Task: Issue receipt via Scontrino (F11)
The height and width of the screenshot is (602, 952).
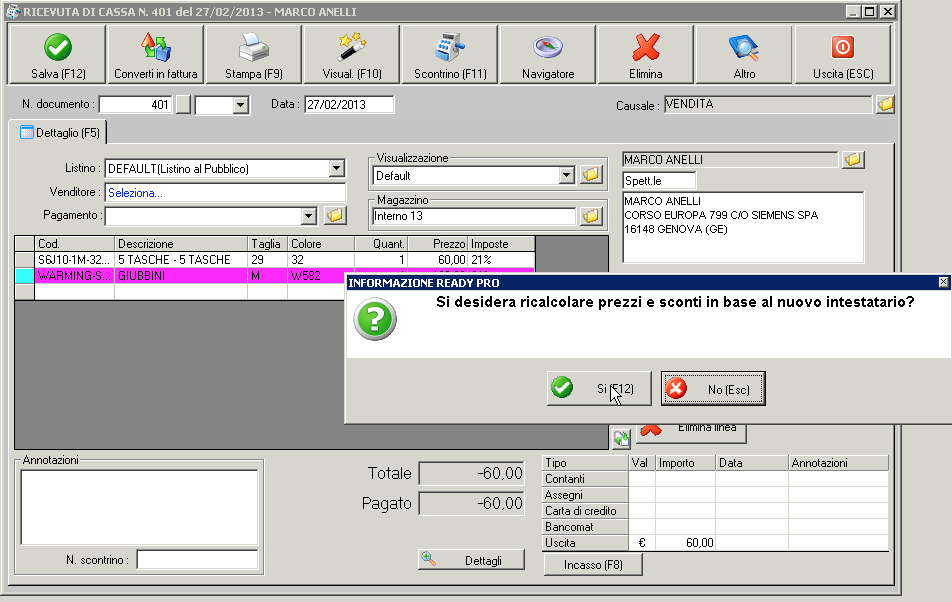Action: click(x=450, y=55)
